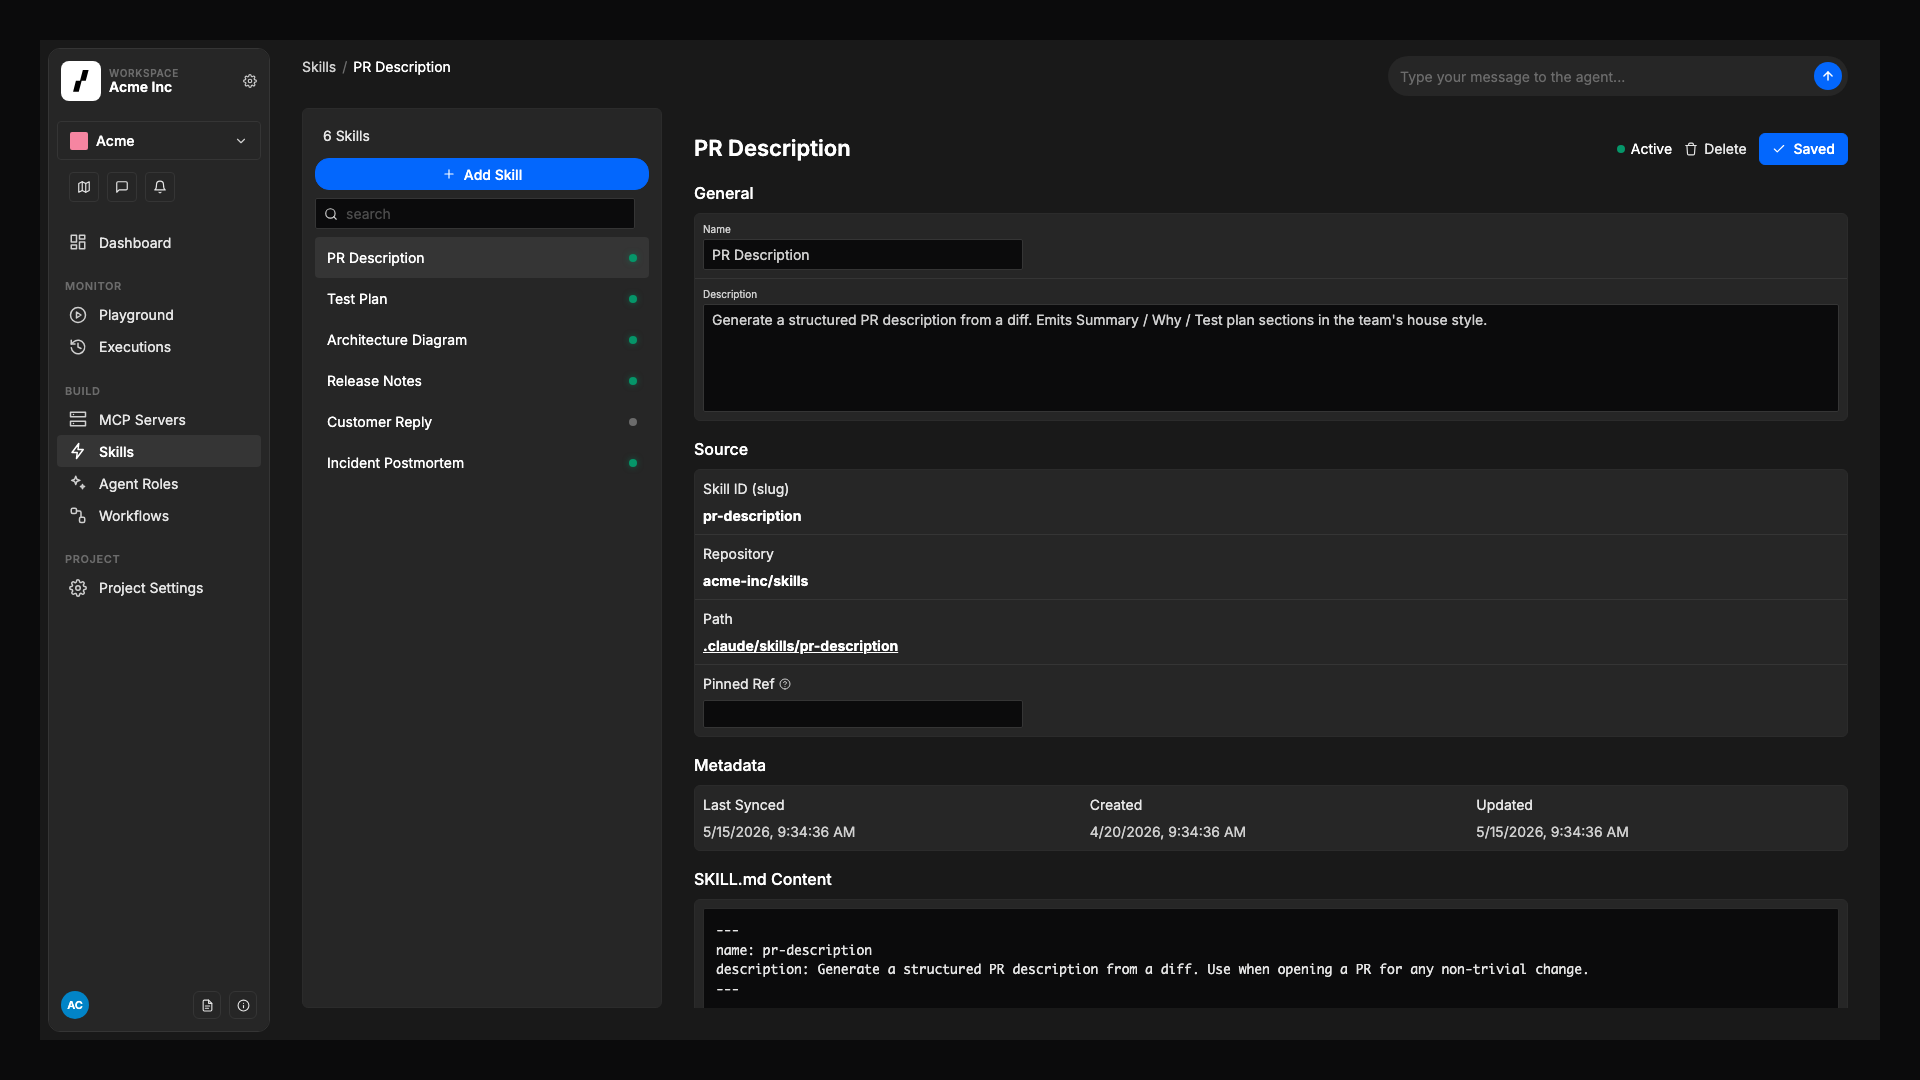Select Customer Reply skill
The width and height of the screenshot is (1920, 1080).
(x=482, y=422)
